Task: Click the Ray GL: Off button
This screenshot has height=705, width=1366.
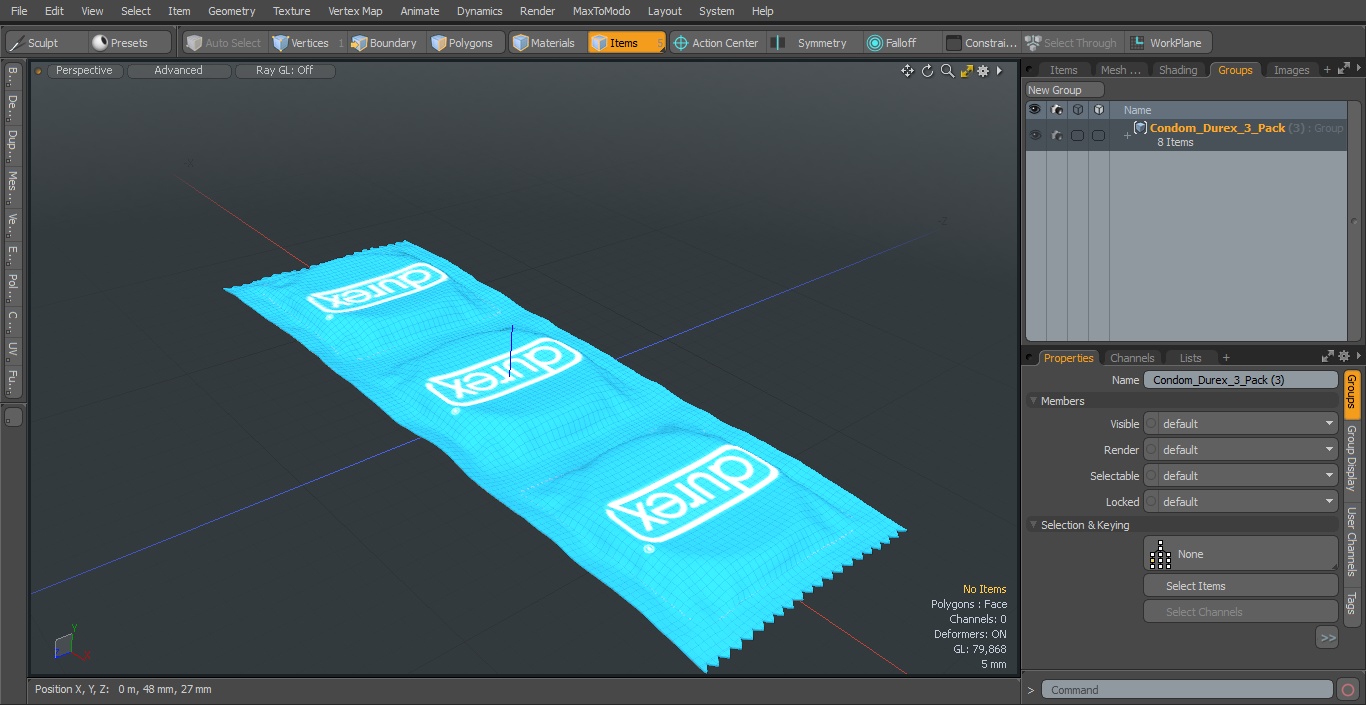Action: pyautogui.click(x=285, y=71)
